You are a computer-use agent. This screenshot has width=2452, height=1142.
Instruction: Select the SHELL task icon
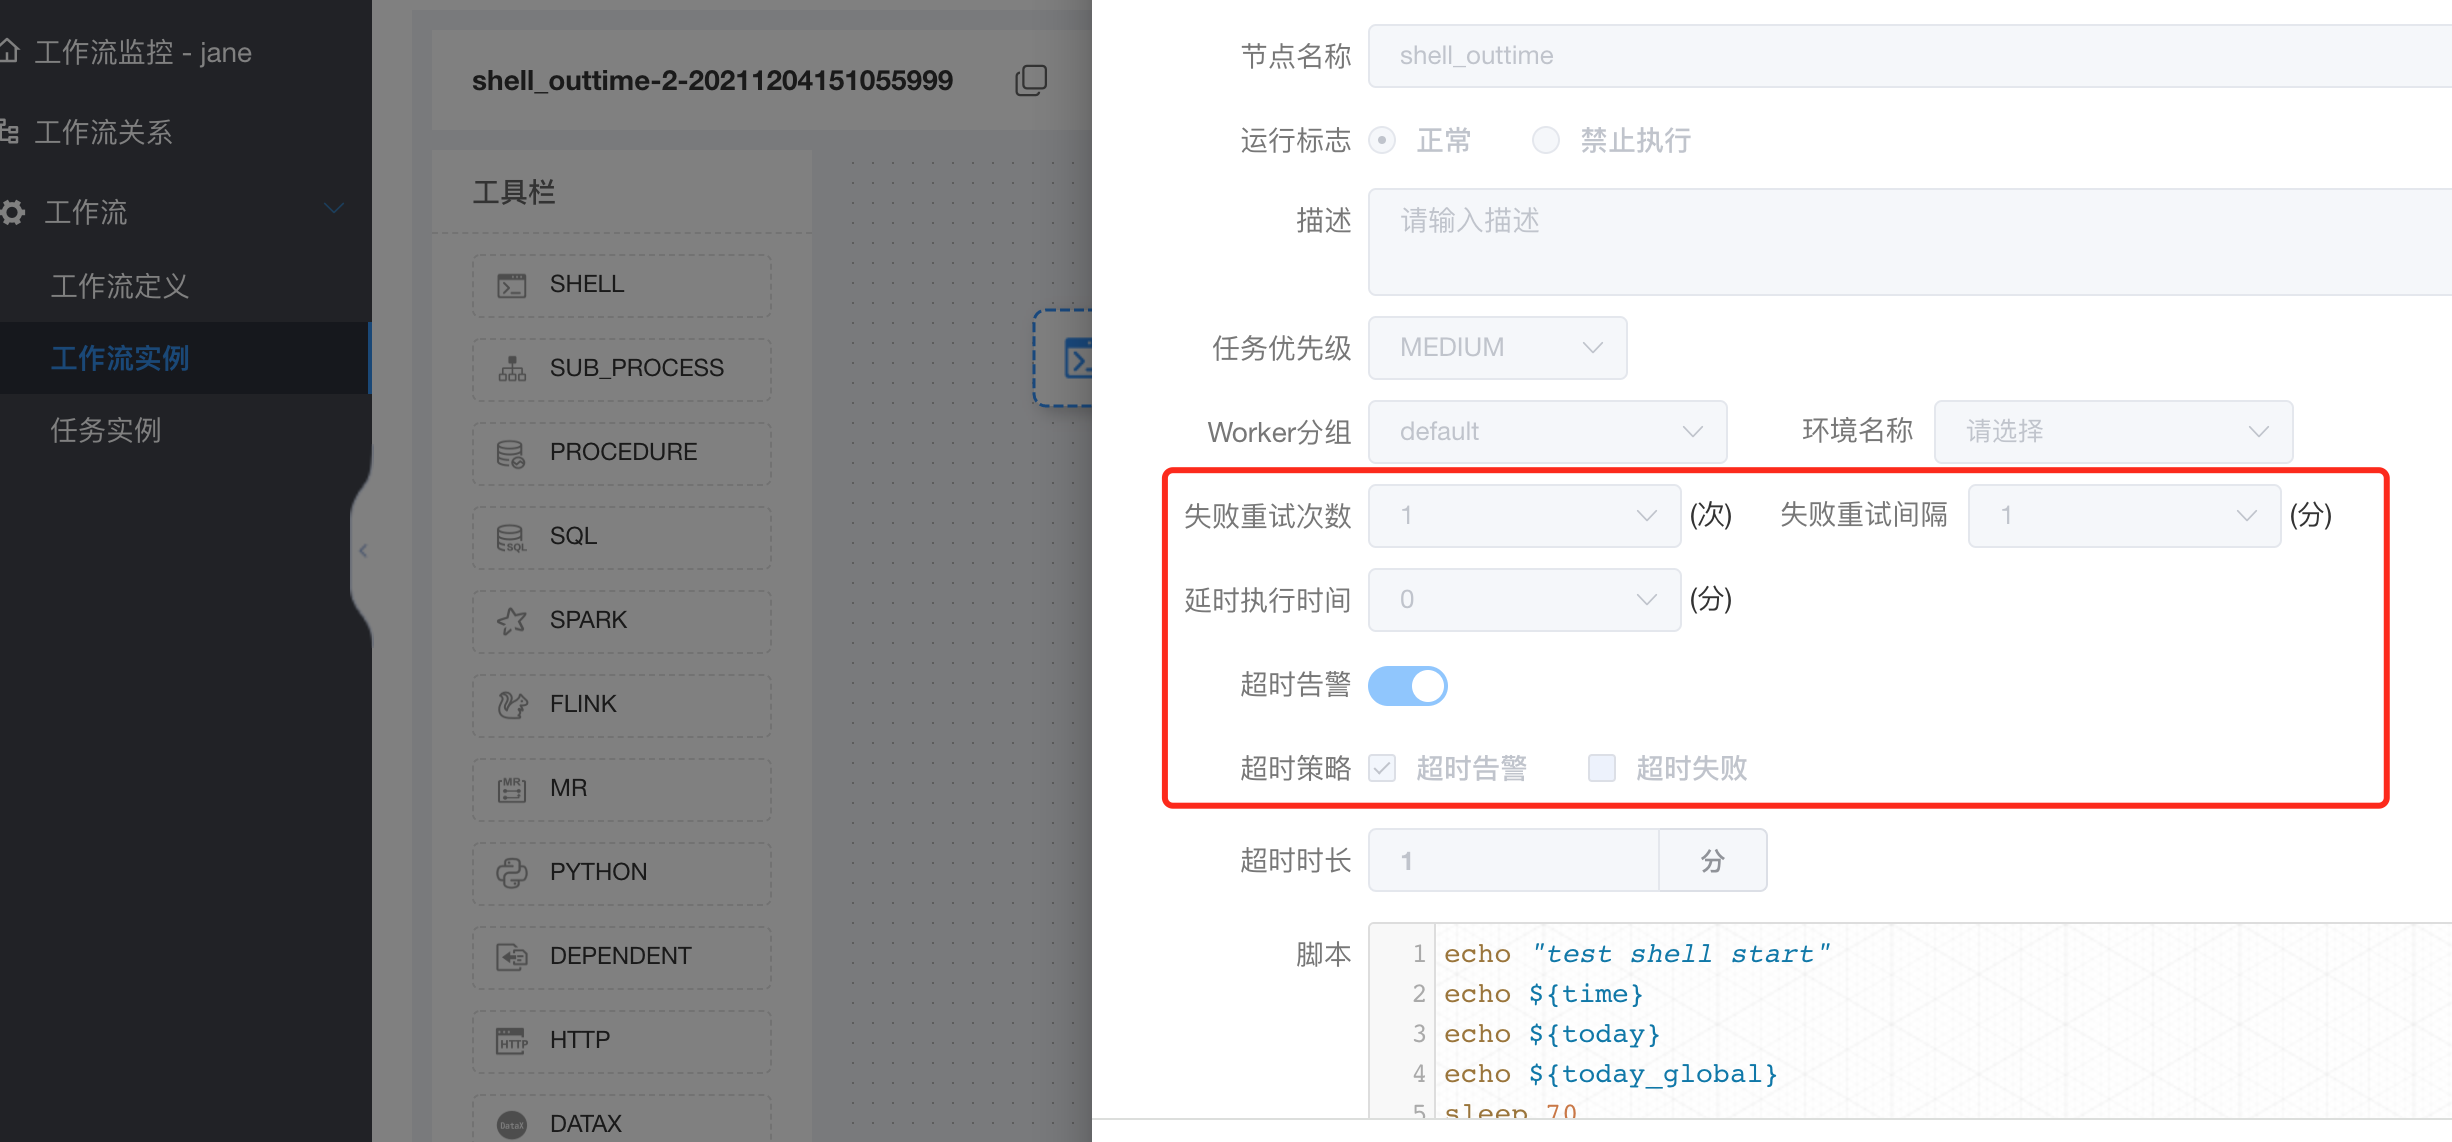tap(621, 285)
